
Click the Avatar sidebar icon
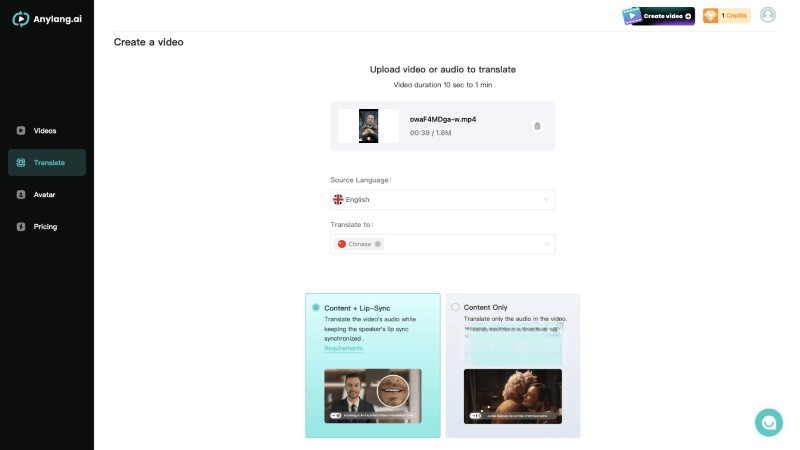[21, 195]
